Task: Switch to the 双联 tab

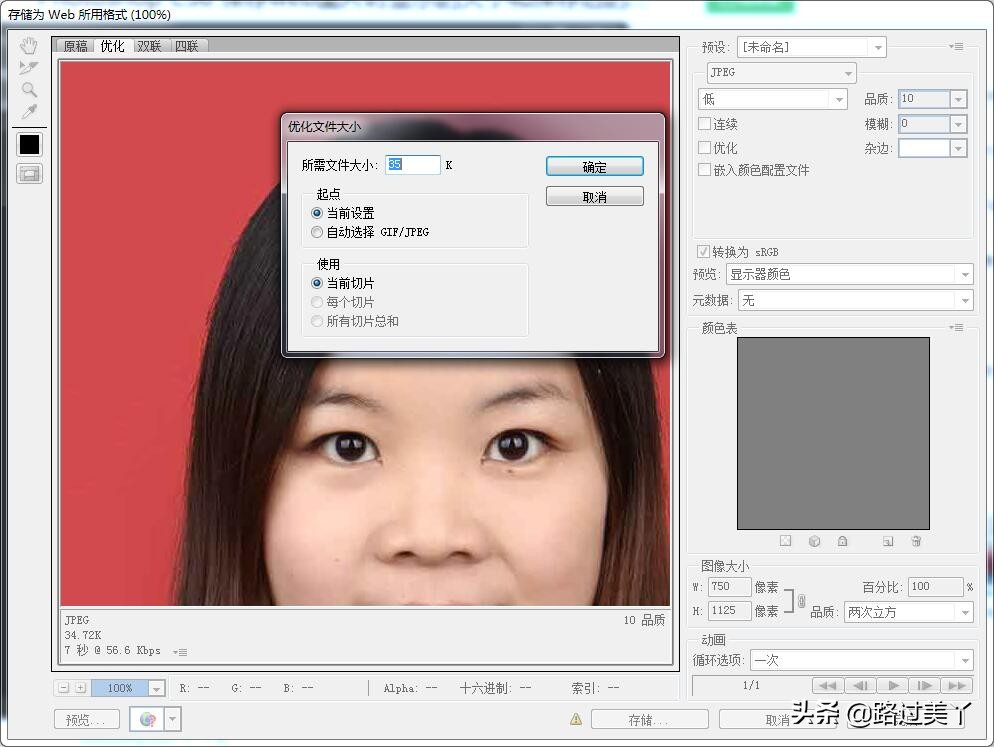Action: (x=149, y=46)
